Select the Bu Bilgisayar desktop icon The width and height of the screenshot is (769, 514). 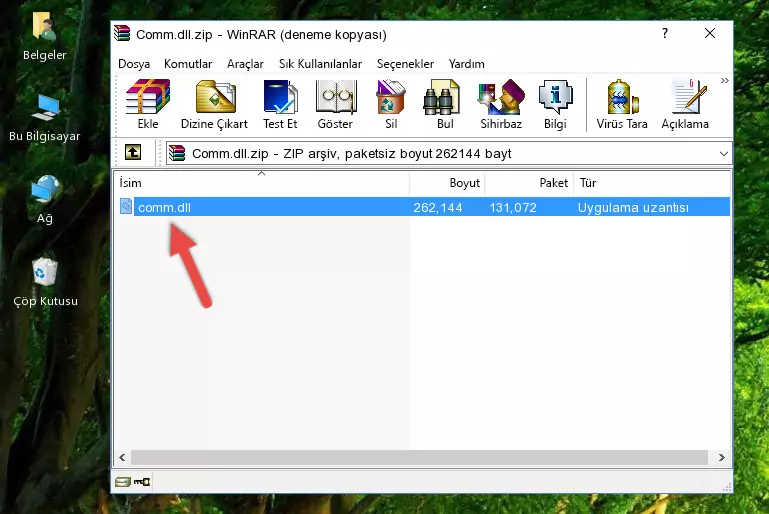pyautogui.click(x=44, y=118)
